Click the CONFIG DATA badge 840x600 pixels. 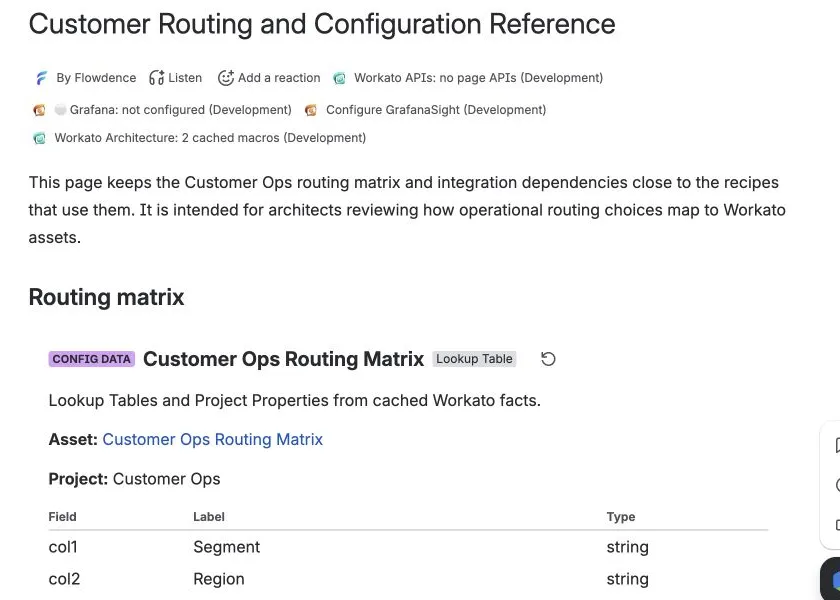[92, 359]
